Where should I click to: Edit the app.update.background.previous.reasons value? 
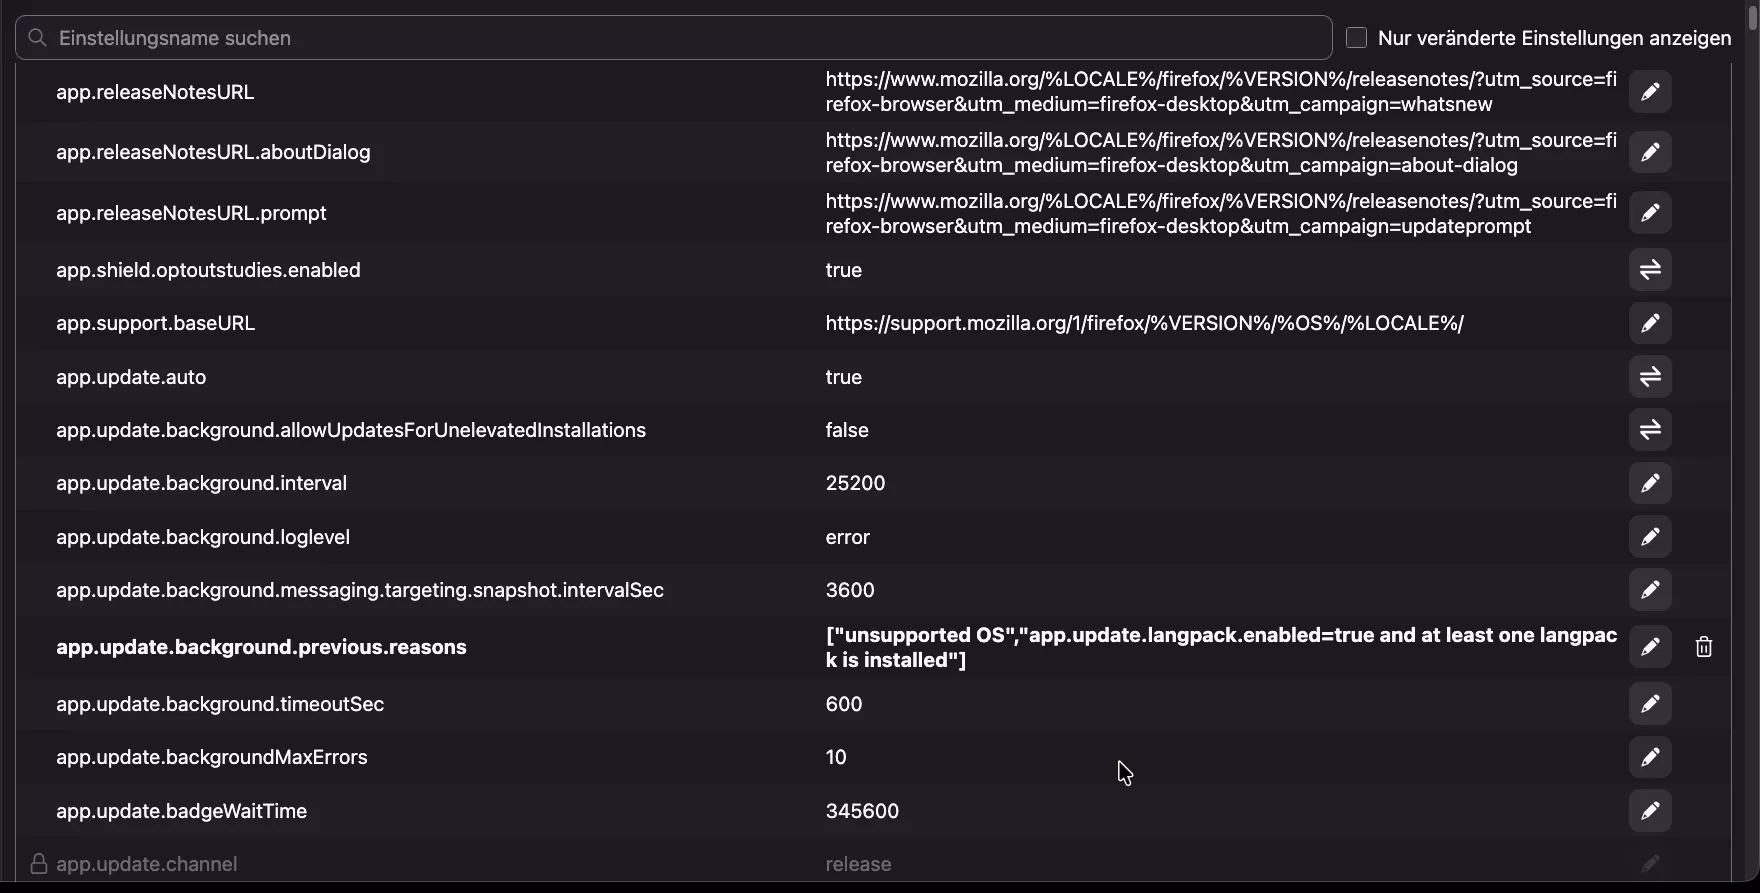(1650, 647)
